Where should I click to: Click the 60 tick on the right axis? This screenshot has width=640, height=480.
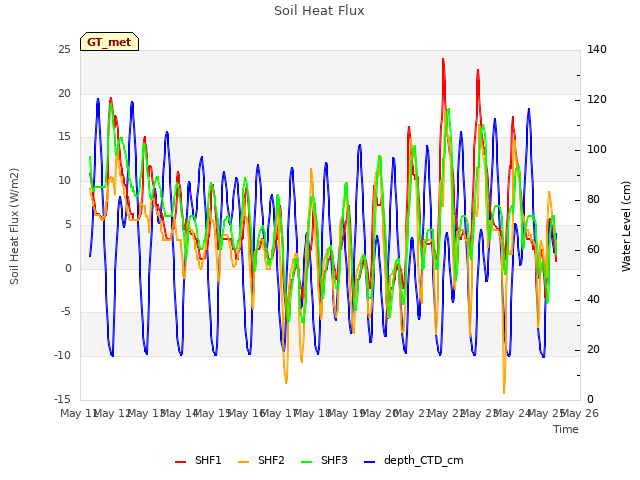pyautogui.click(x=593, y=249)
